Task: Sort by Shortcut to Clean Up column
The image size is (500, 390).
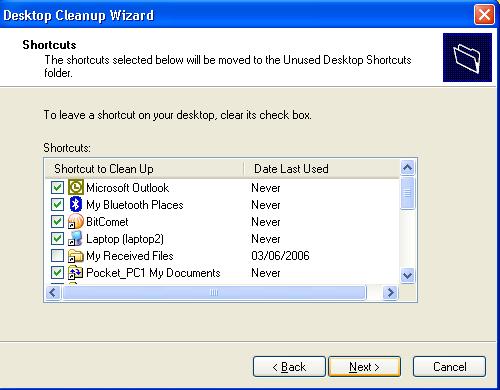Action: coord(145,169)
